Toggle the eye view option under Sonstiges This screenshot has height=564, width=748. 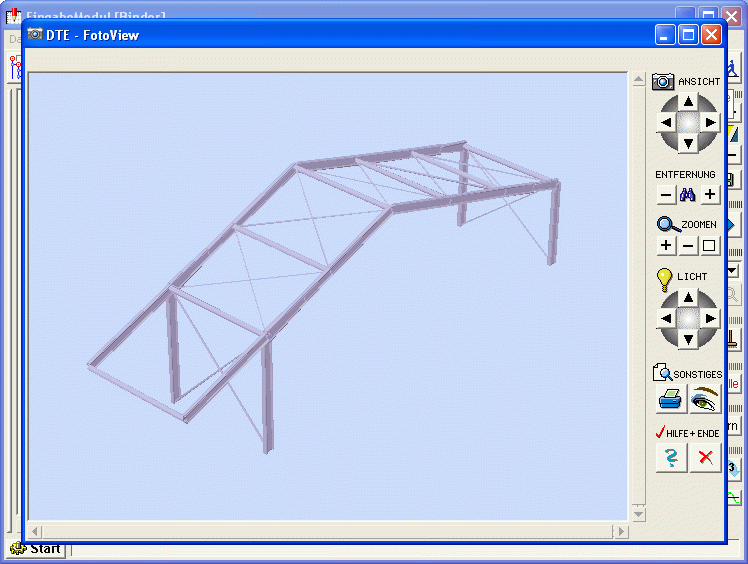point(705,400)
